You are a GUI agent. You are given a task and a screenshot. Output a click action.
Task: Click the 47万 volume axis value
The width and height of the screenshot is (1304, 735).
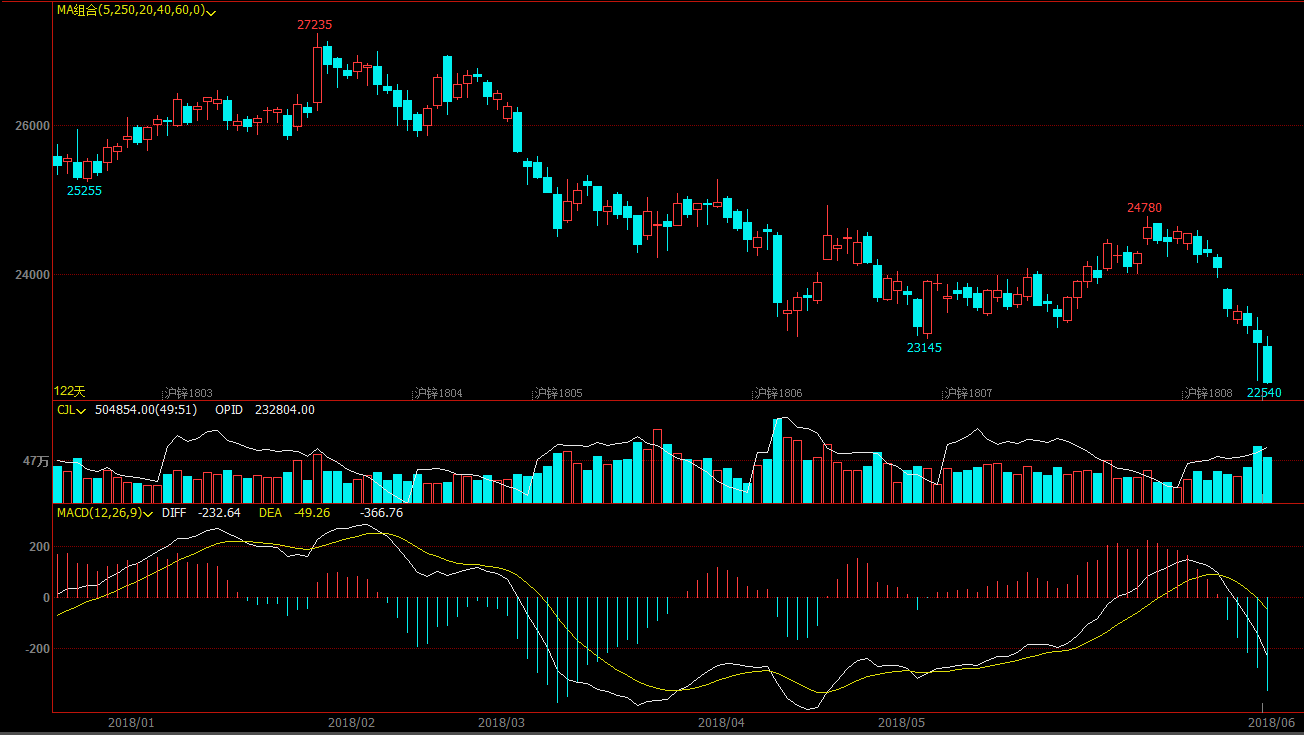[x=36, y=462]
